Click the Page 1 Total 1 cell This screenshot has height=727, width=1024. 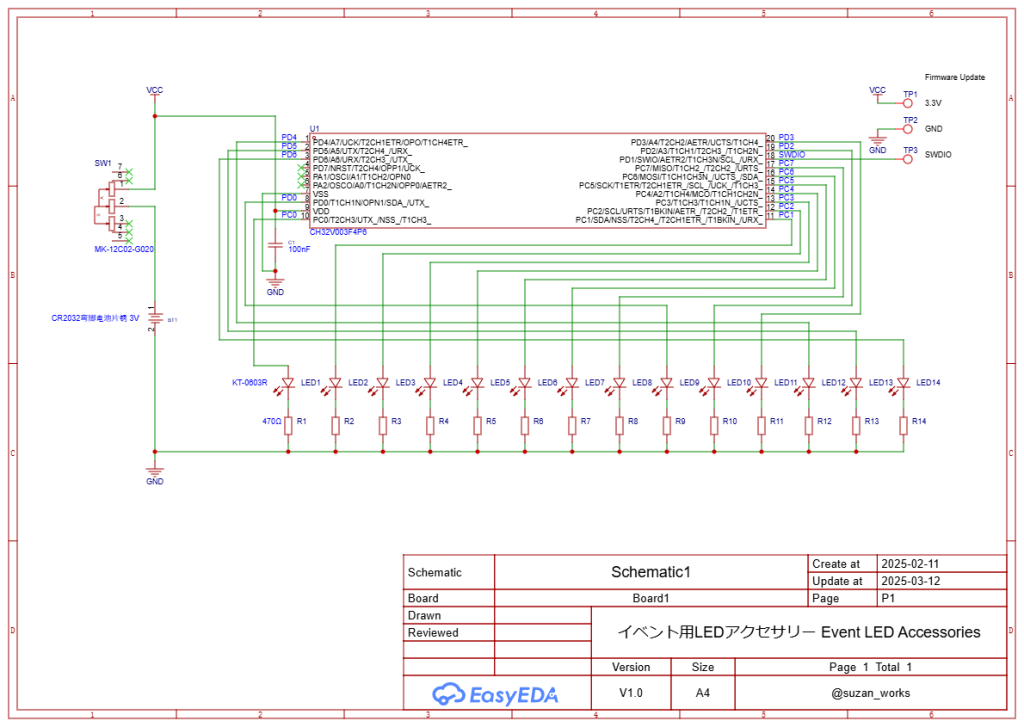click(871, 667)
